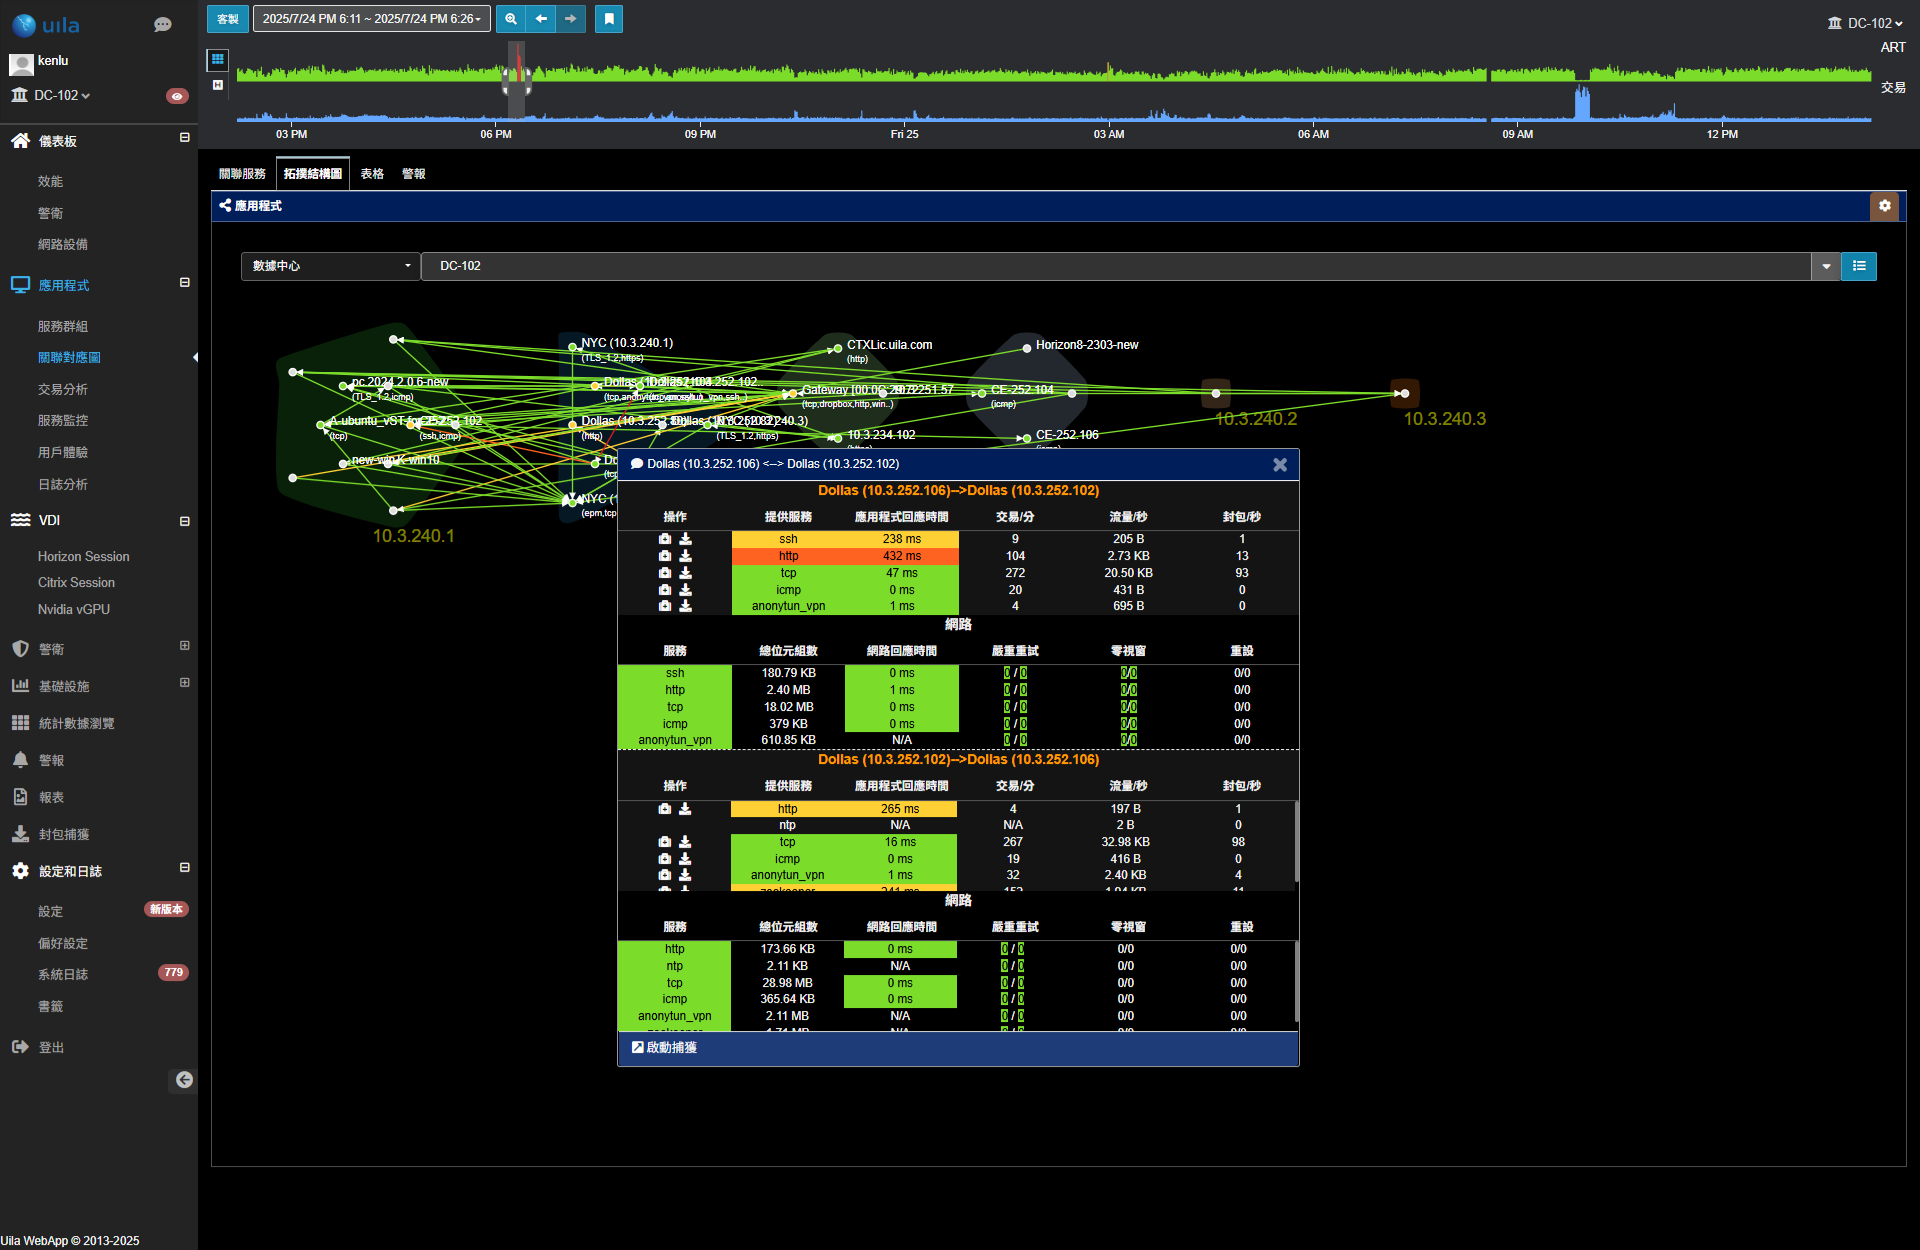Click the zoom-in magnifier toolbar icon
This screenshot has width=1920, height=1250.
click(x=510, y=19)
